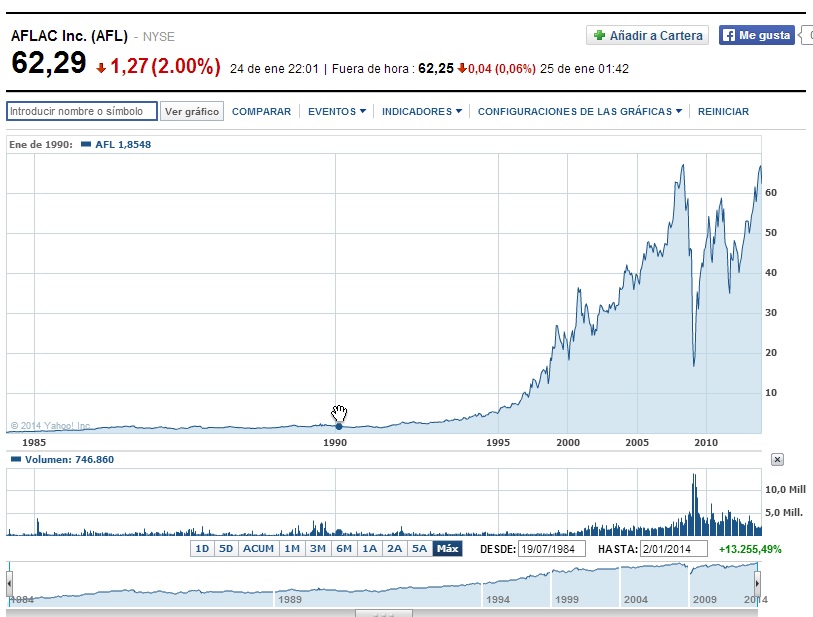813x617 pixels.
Task: Click the red down arrow by 1,27
Action: [x=101, y=67]
